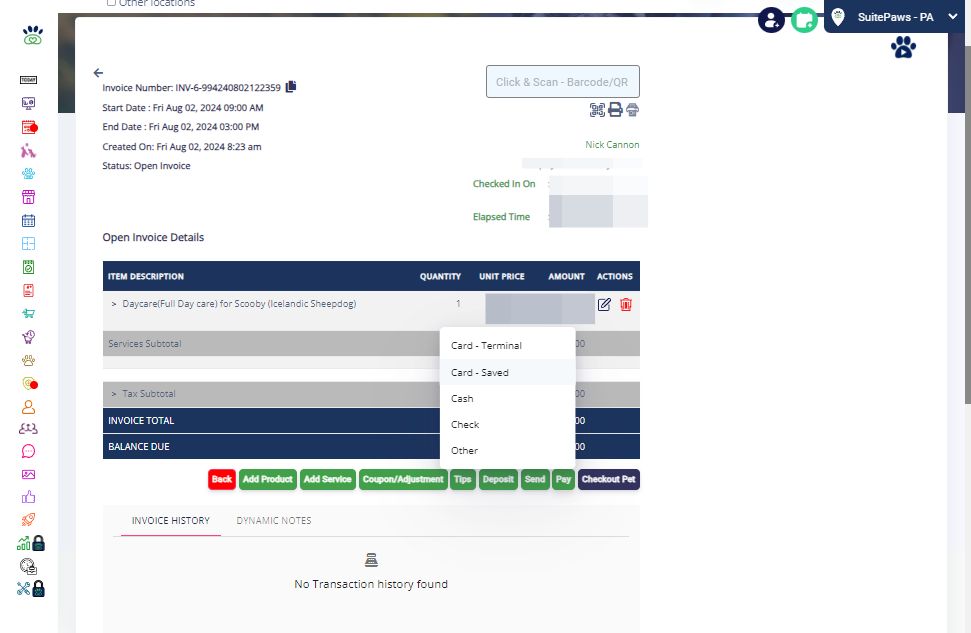Open the Today view in sidebar
The width and height of the screenshot is (971, 633).
pos(28,80)
